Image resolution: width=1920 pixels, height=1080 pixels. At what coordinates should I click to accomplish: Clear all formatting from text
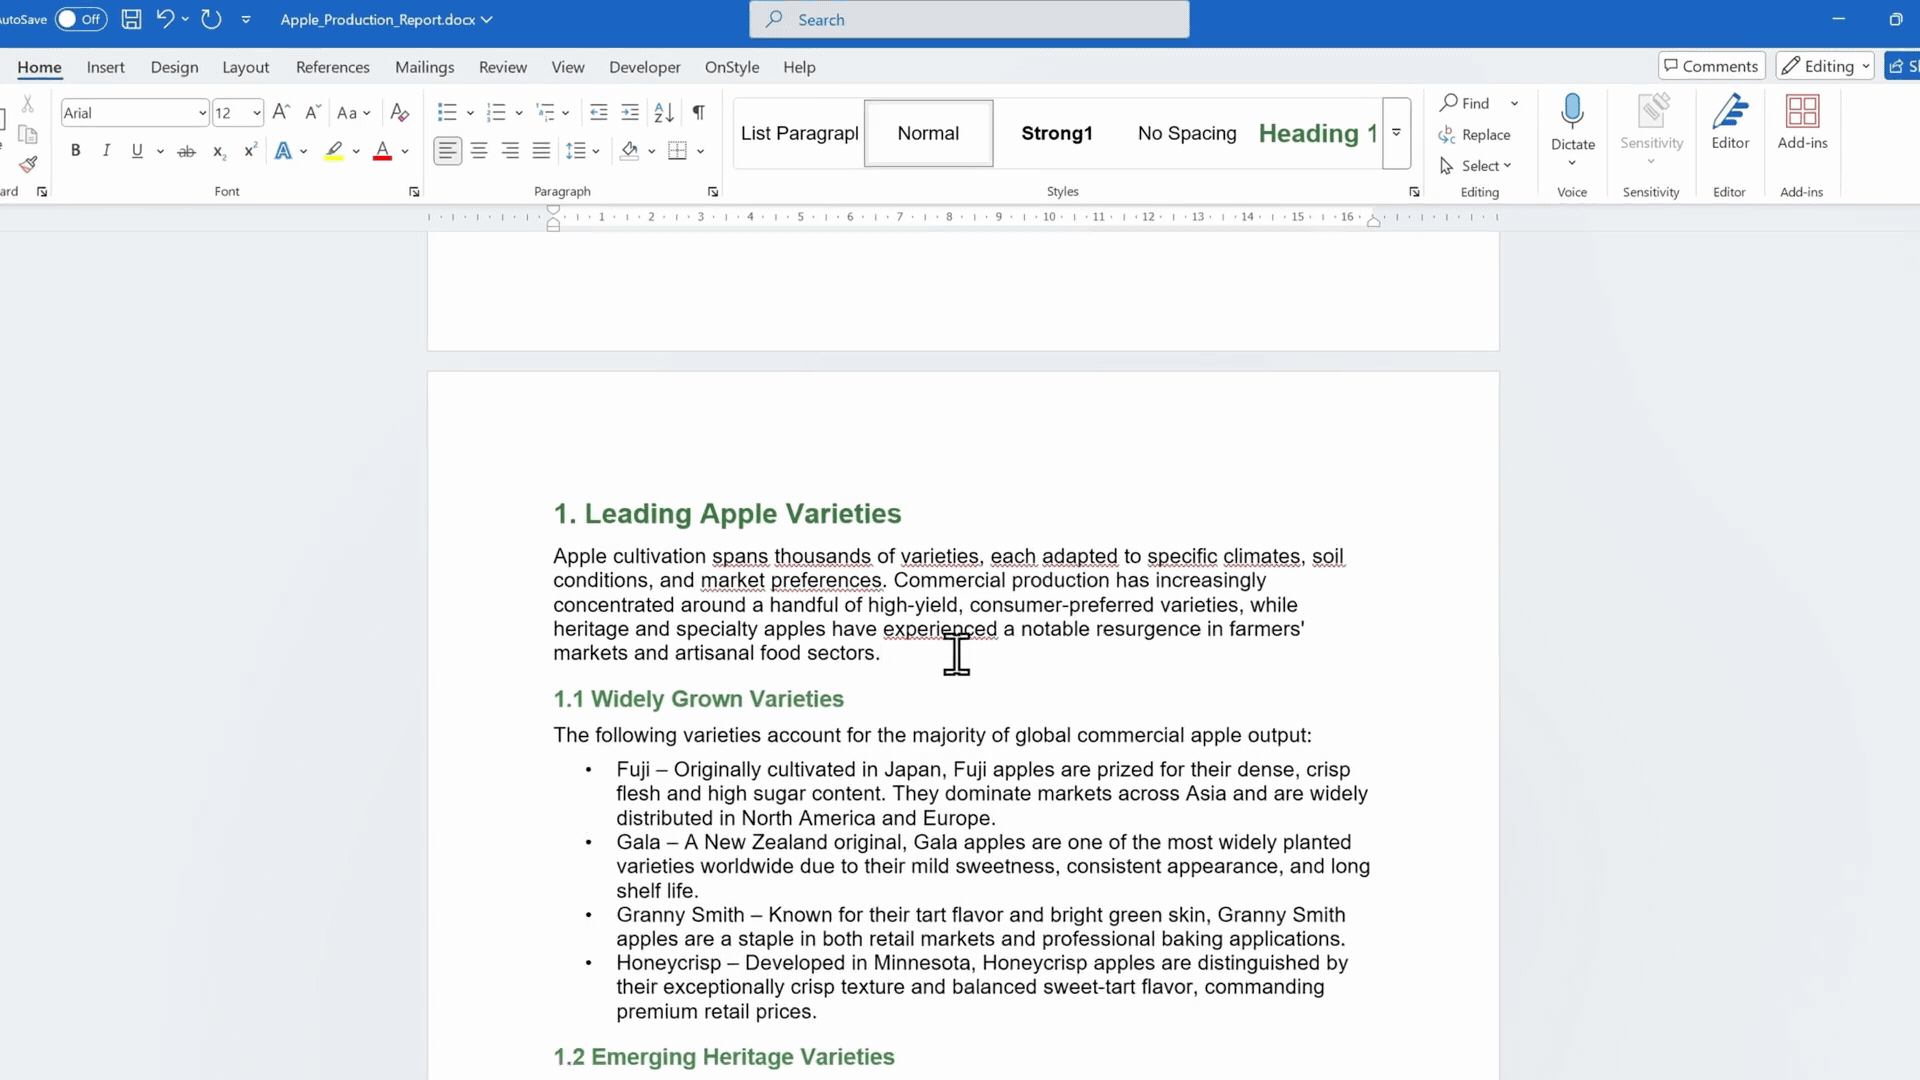click(399, 112)
